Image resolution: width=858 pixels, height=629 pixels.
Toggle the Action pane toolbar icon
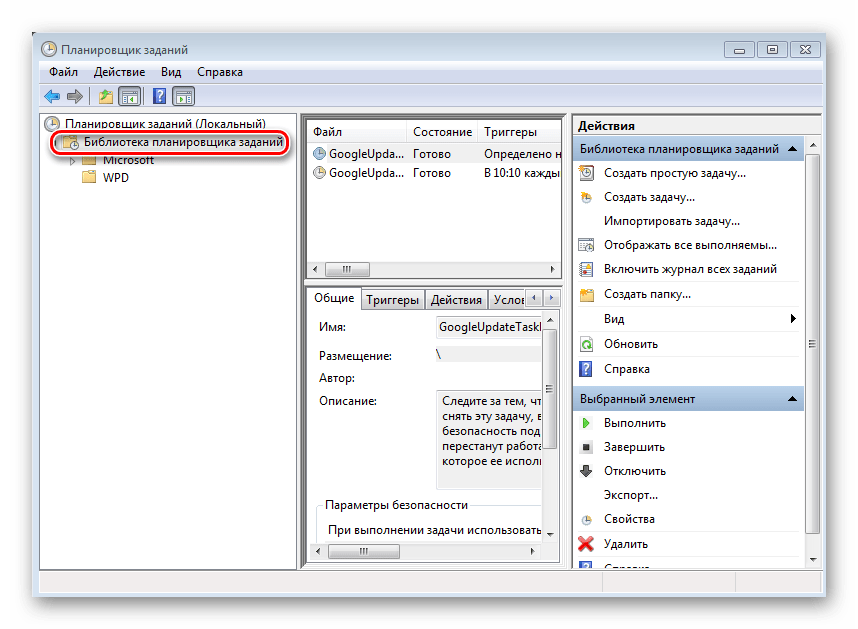184,97
